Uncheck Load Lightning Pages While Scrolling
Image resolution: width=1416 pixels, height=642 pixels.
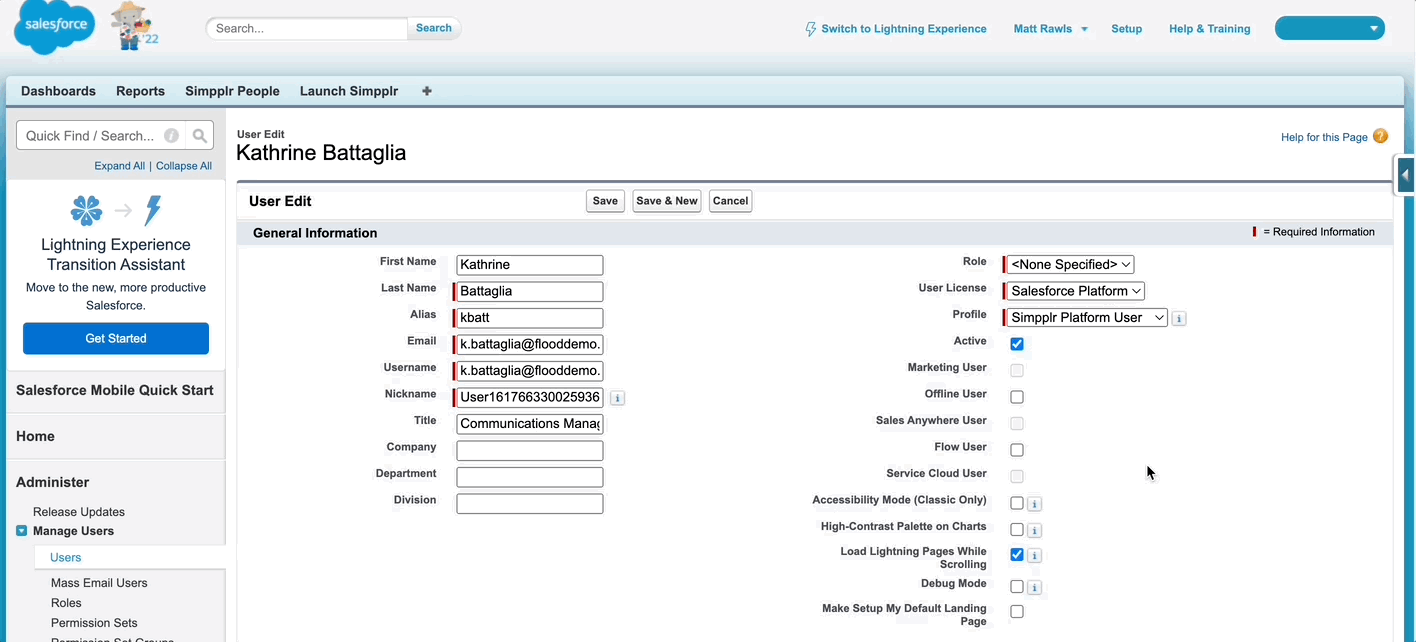tap(1017, 555)
